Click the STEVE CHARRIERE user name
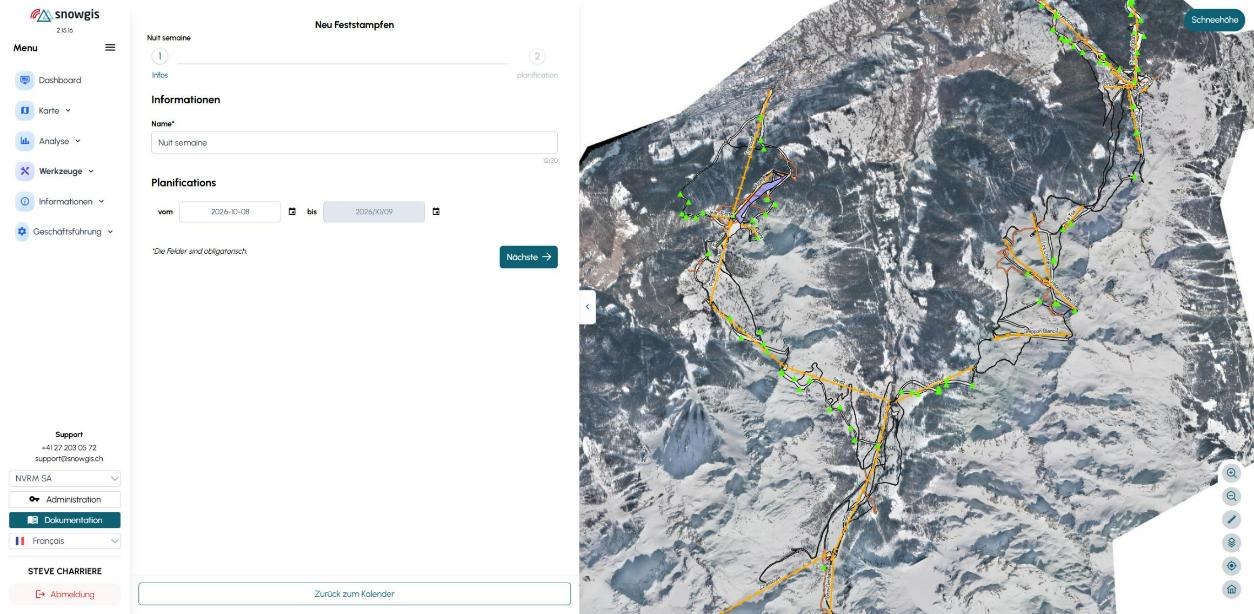The width and height of the screenshot is (1254, 614). (x=65, y=571)
